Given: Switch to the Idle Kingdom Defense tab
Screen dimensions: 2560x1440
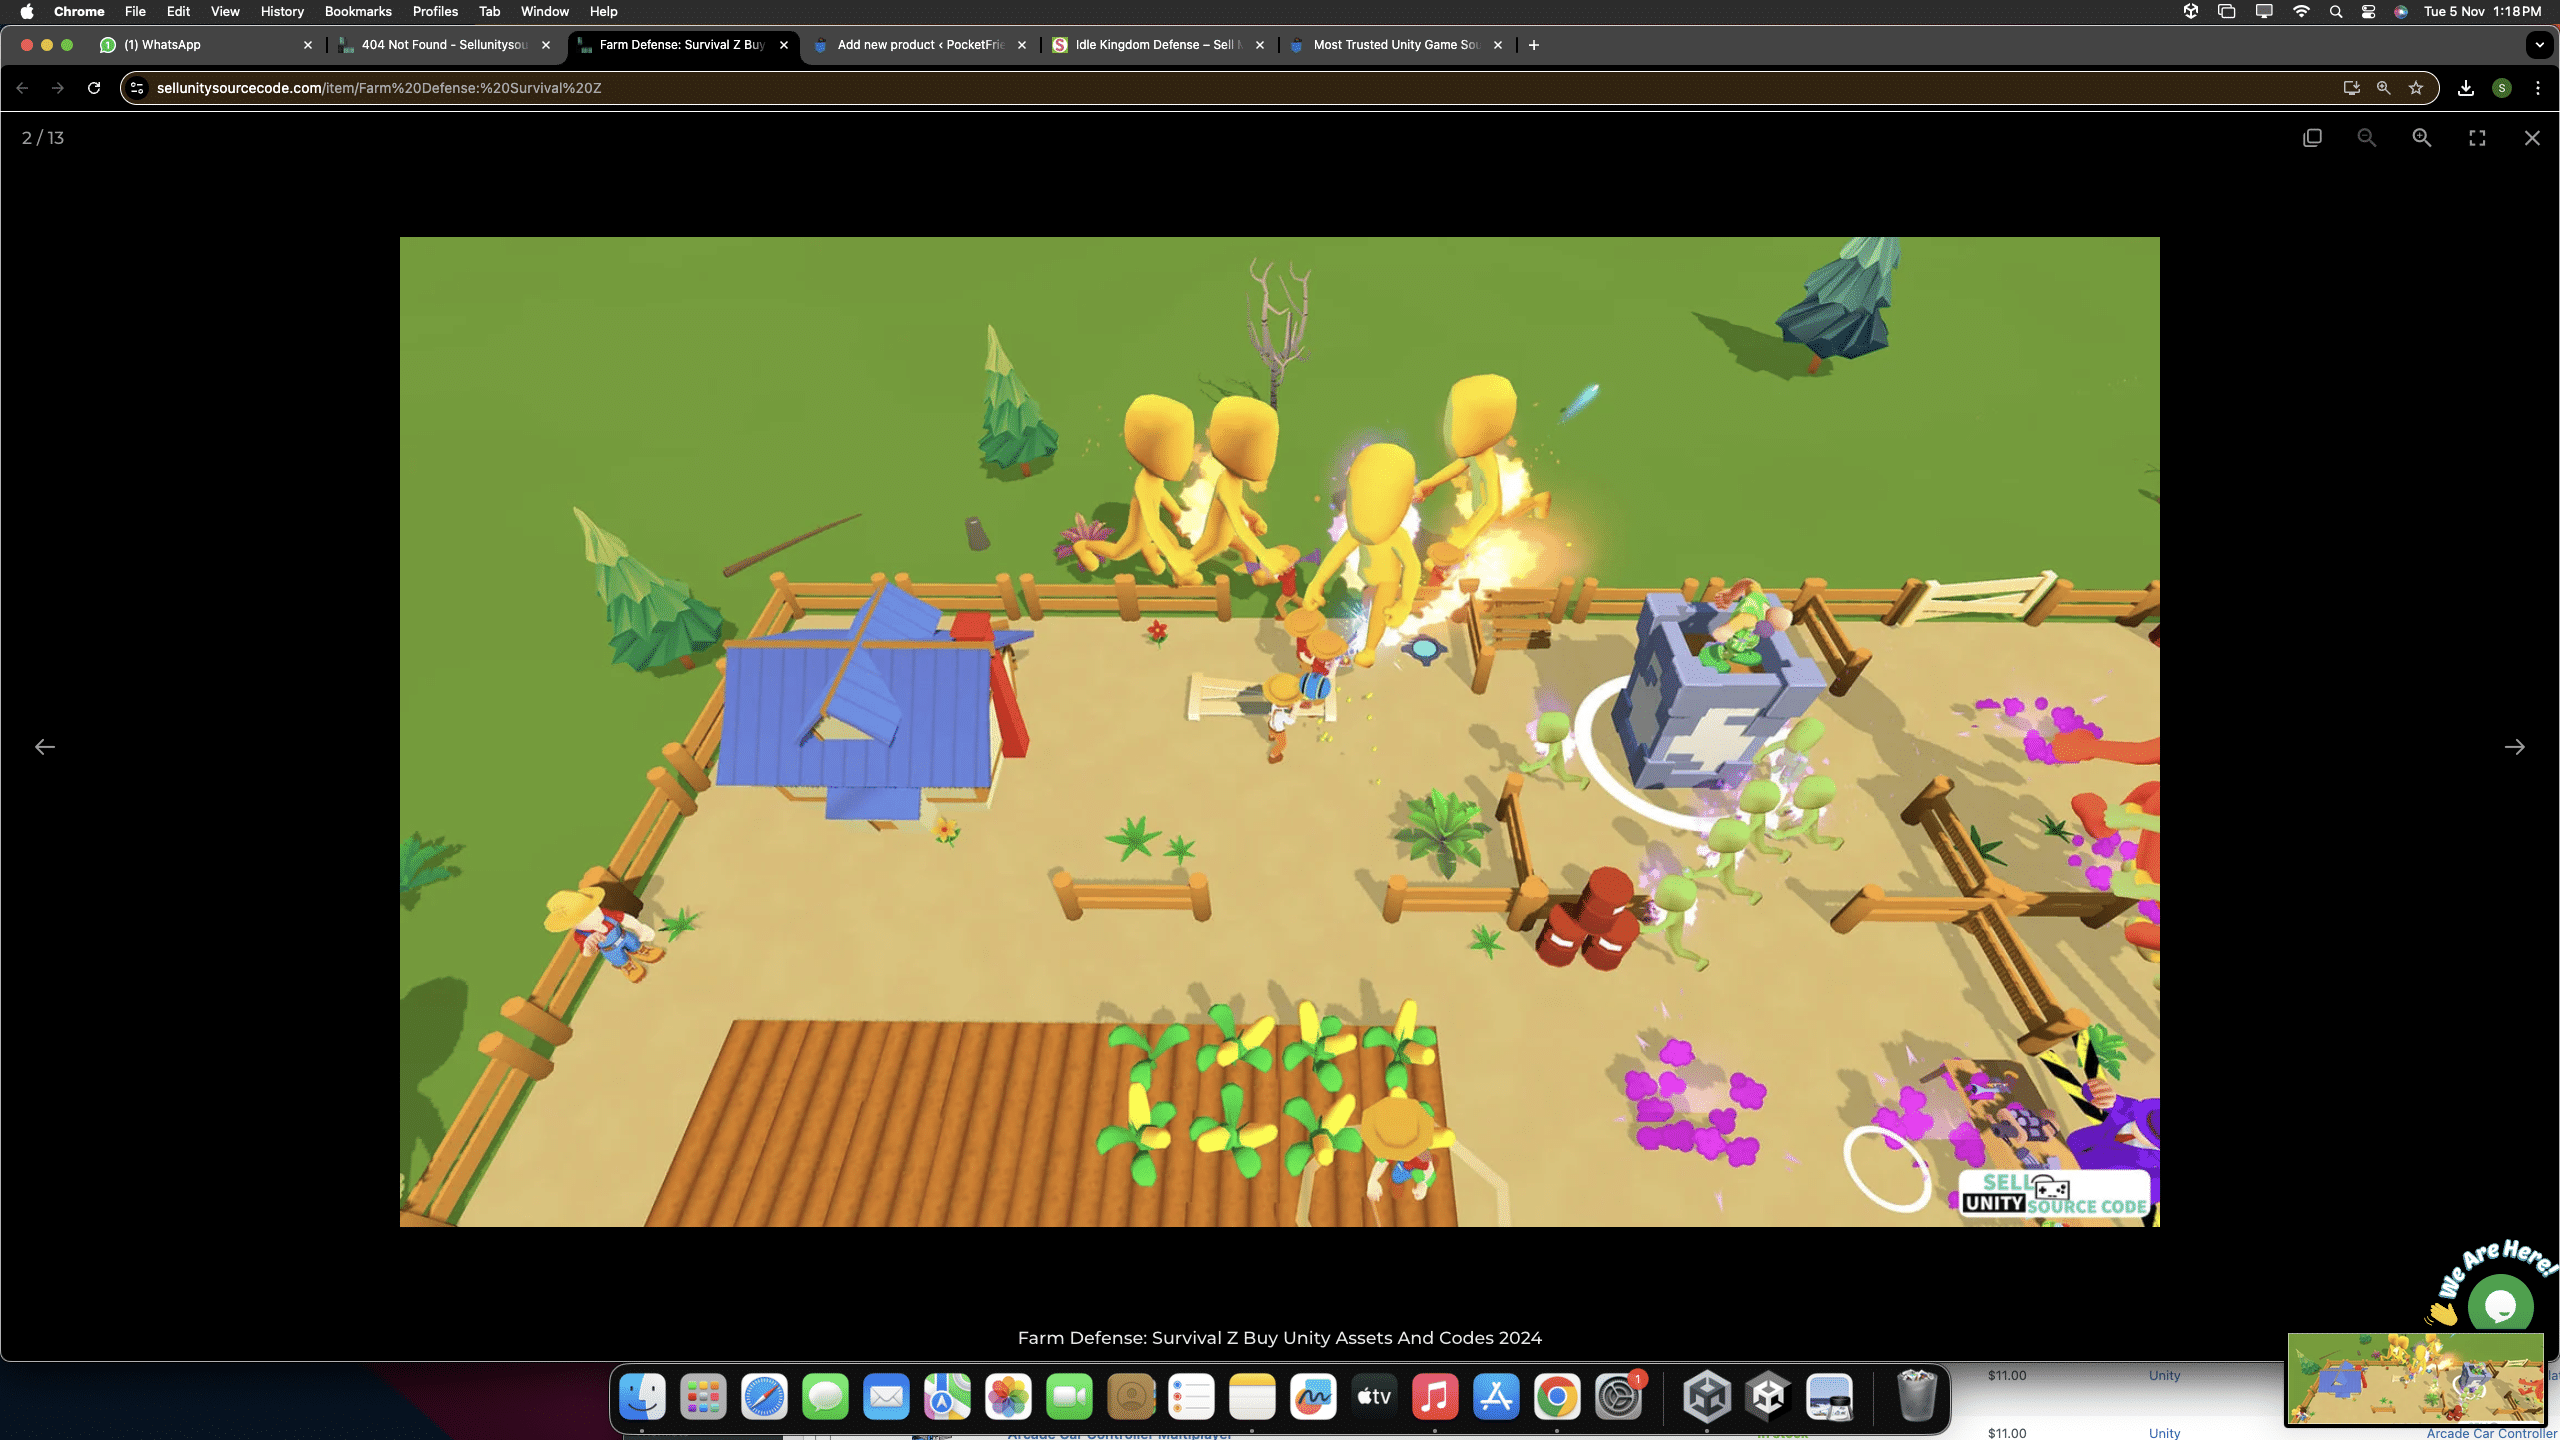Looking at the screenshot, I should click(1159, 45).
